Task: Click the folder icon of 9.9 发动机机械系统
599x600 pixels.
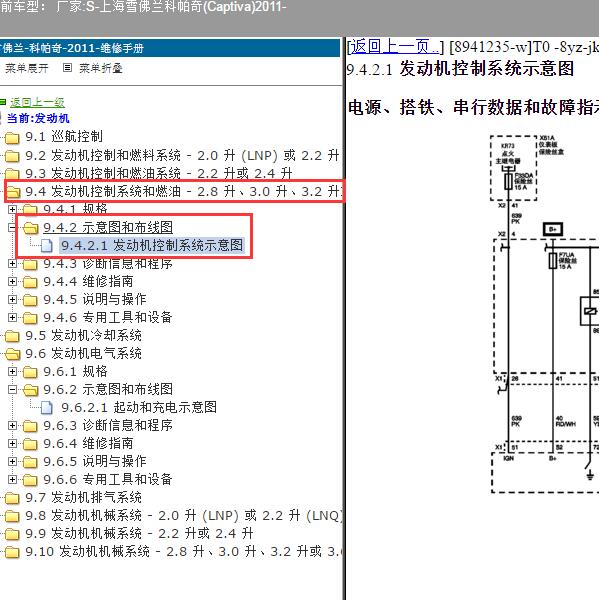Action: click(12, 534)
